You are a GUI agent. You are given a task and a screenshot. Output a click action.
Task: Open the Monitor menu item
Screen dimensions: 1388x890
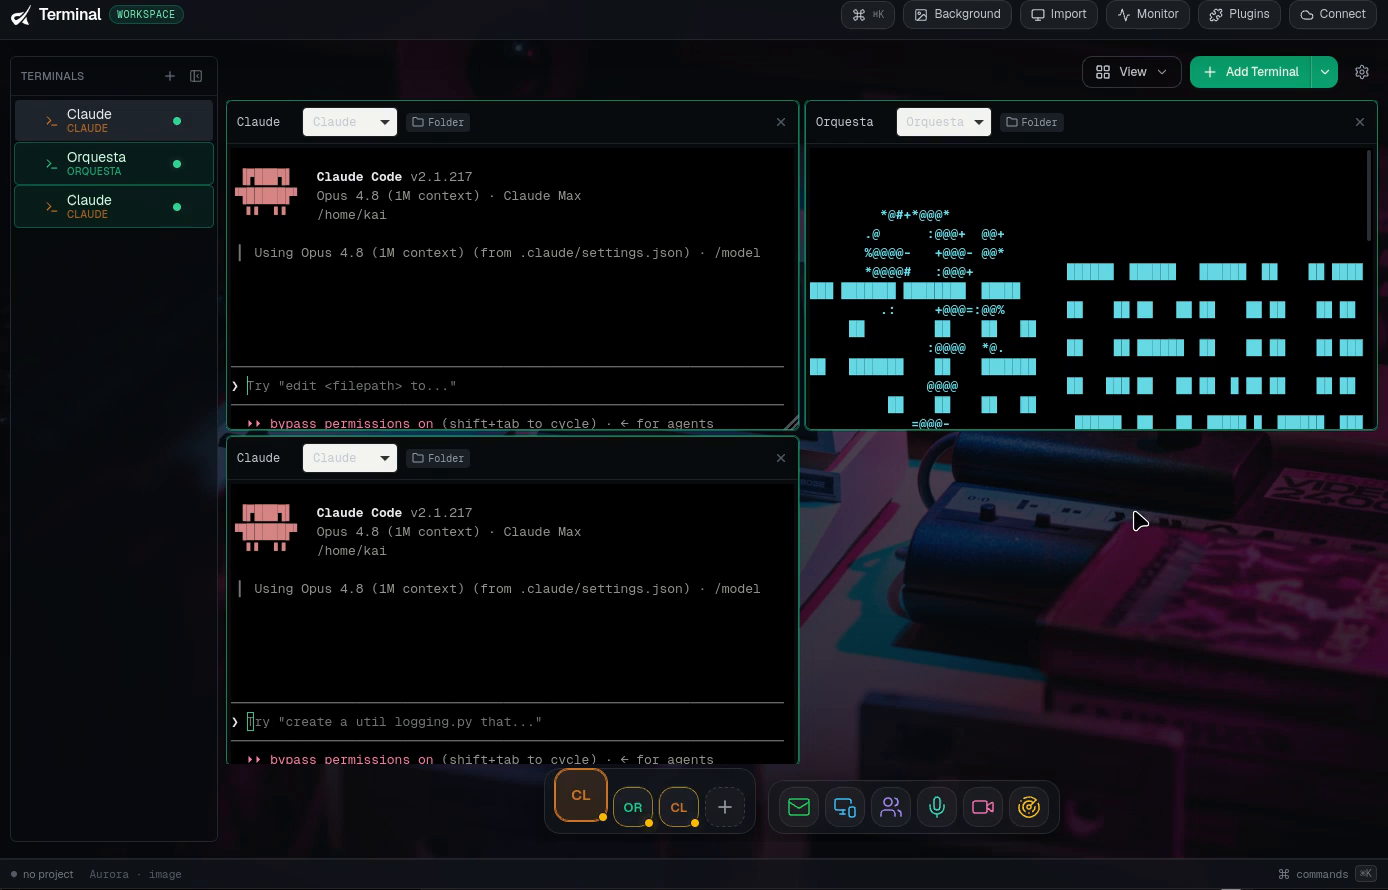[1148, 14]
